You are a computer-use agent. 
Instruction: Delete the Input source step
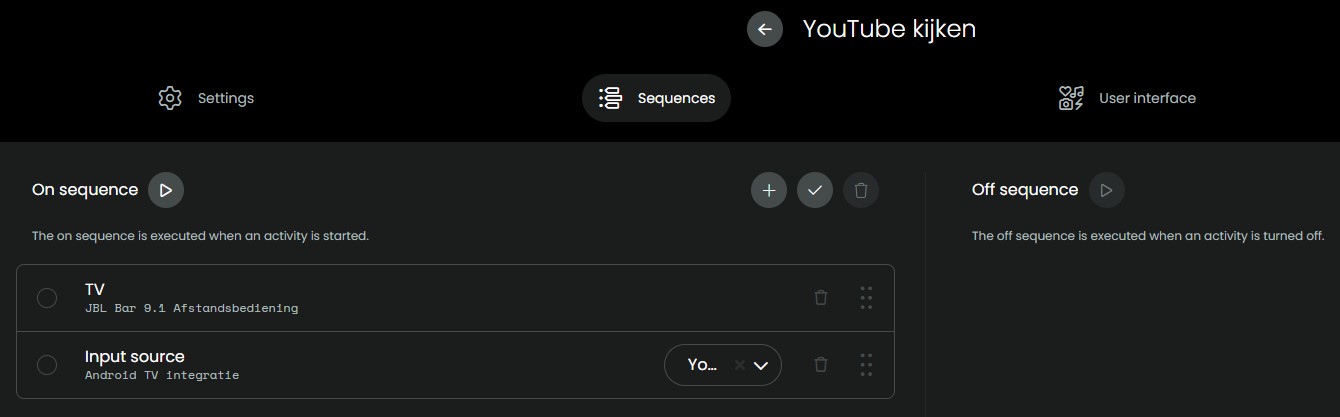click(x=821, y=365)
